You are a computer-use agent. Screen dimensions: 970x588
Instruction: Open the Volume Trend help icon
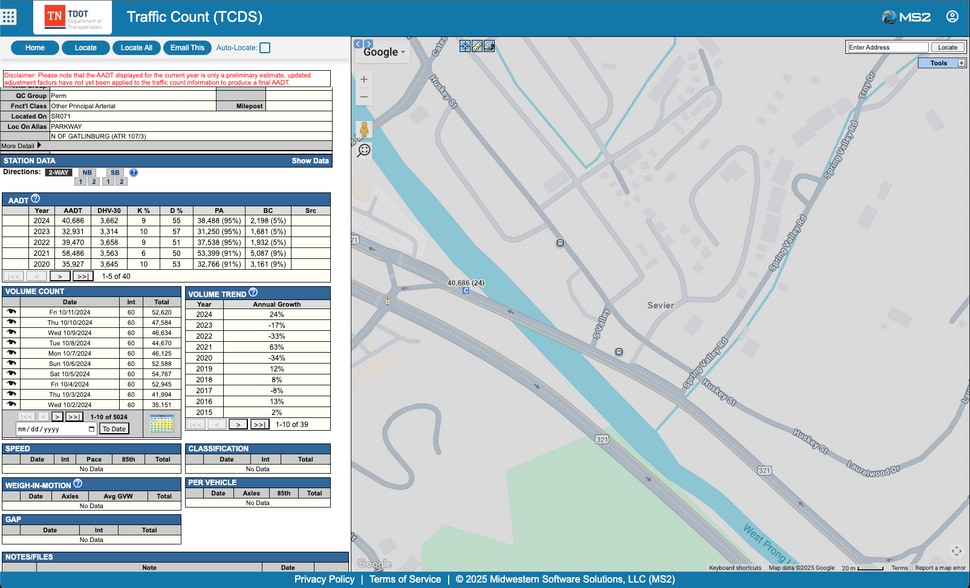click(x=253, y=293)
